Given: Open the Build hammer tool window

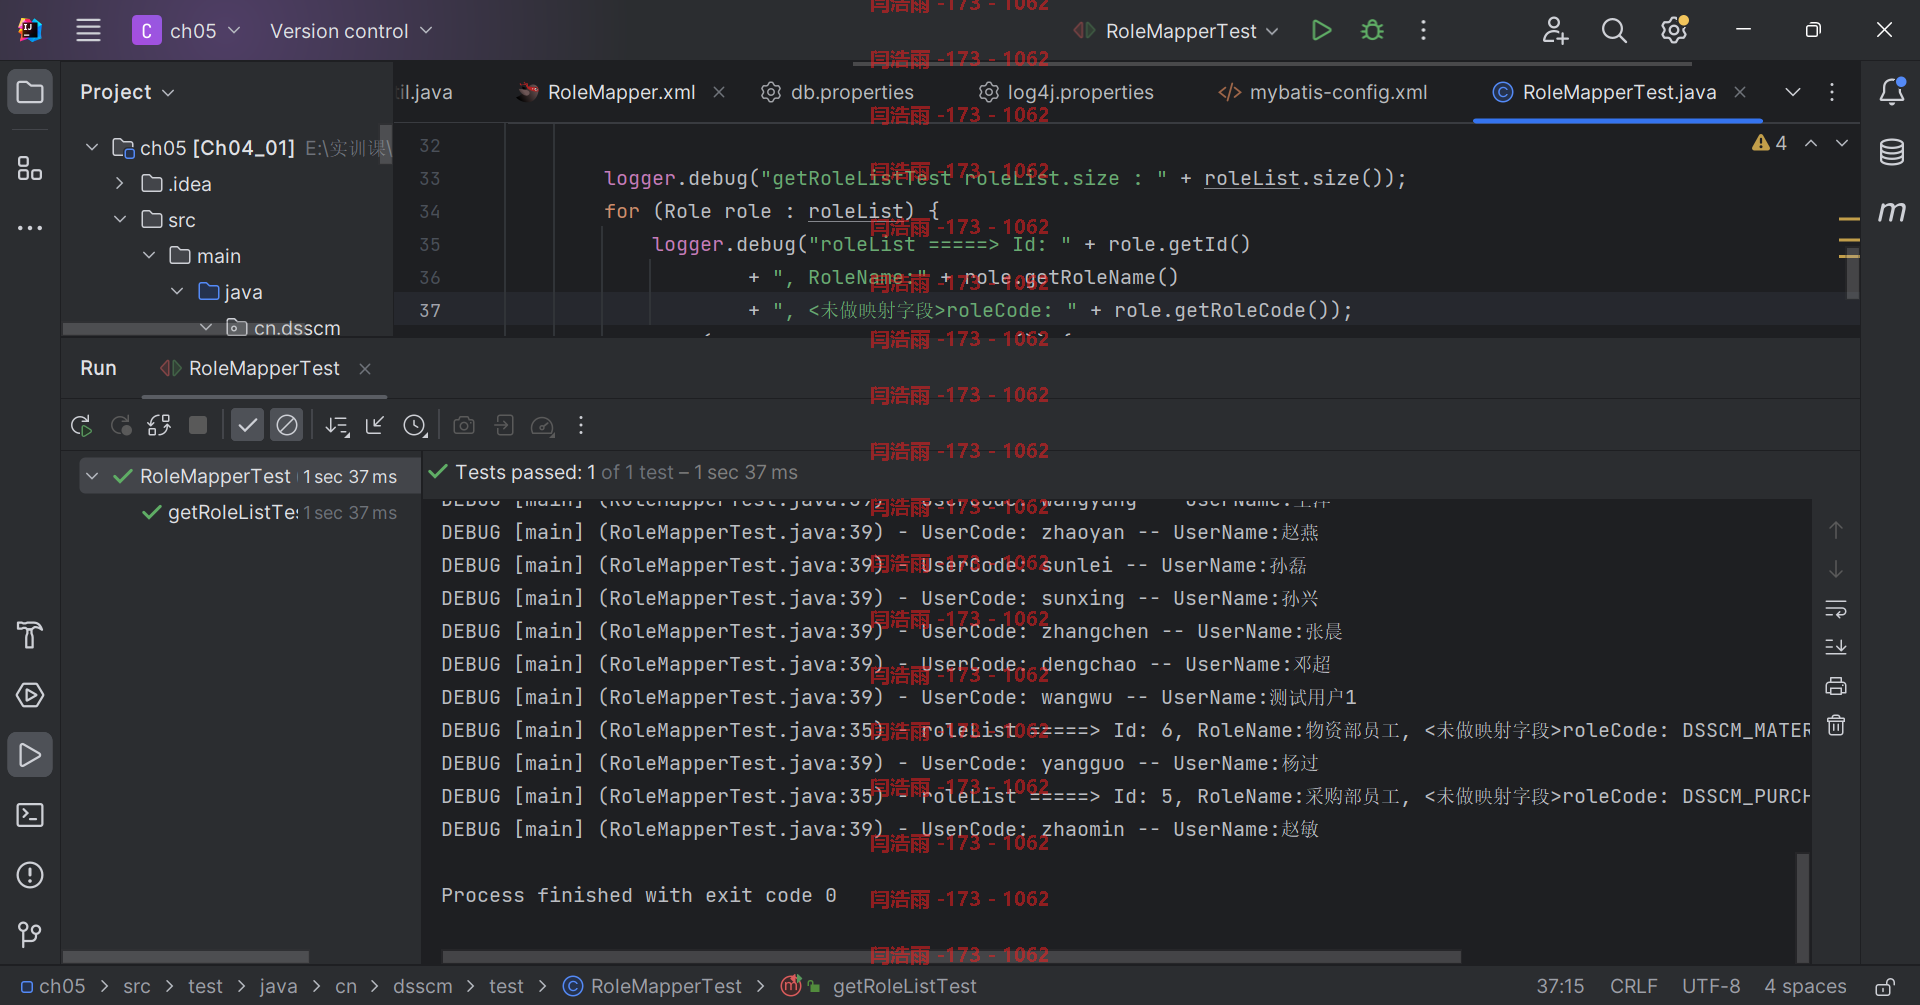Looking at the screenshot, I should (x=30, y=635).
